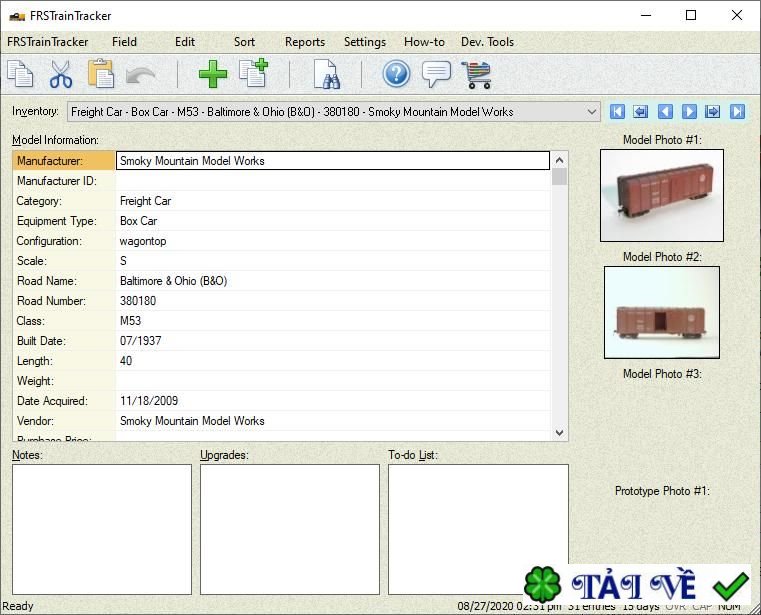Click inside the Notes text box
The width and height of the screenshot is (761, 615).
click(x=101, y=529)
